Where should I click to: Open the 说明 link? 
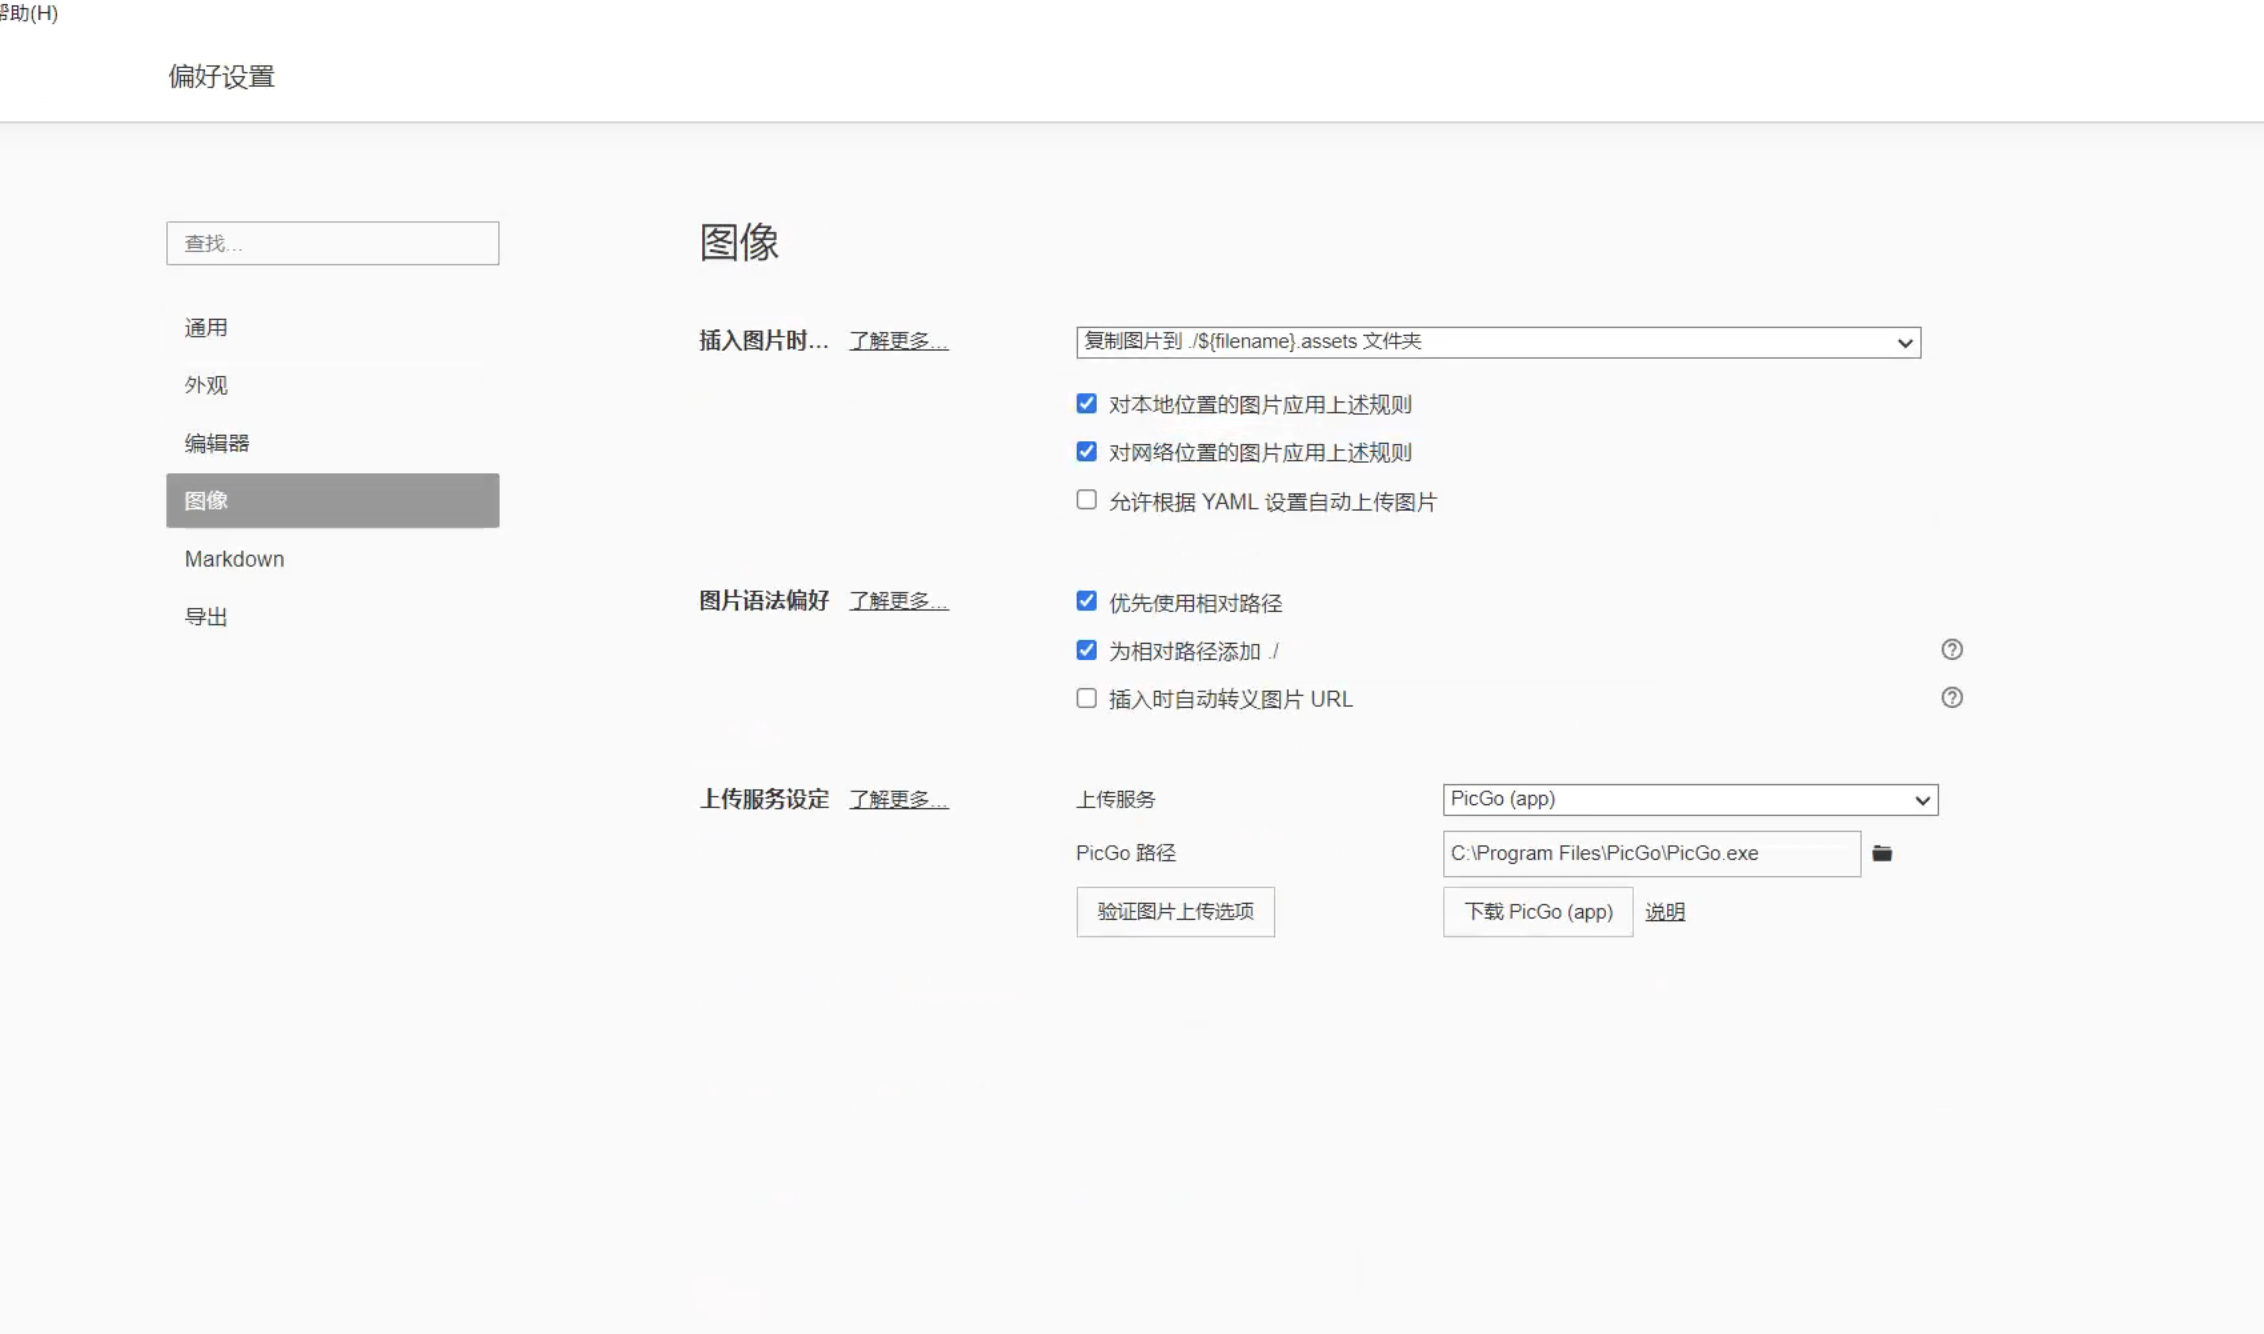coord(1664,912)
